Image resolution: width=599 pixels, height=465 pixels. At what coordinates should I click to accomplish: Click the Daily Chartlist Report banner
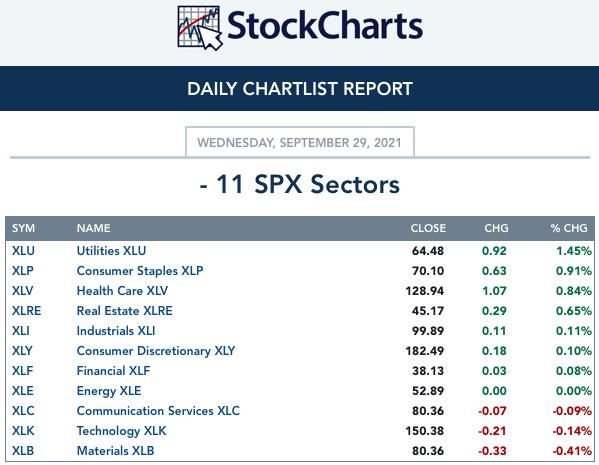(x=300, y=89)
